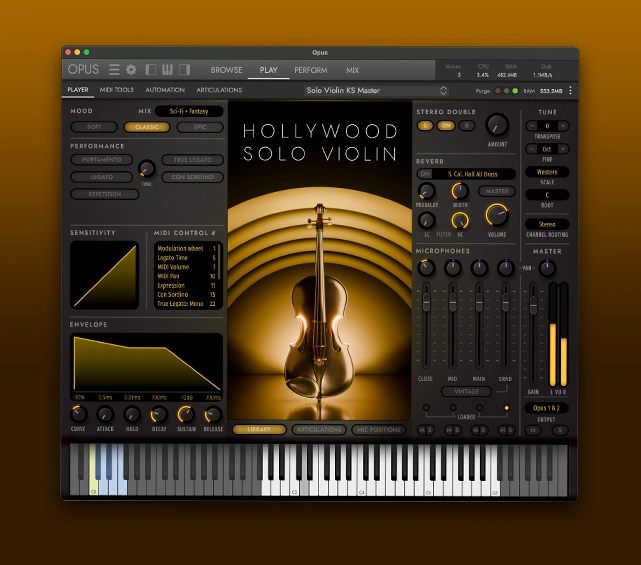Screen dimensions: 641x565
Task: Click the Envelope Attack knob
Action: [105, 415]
